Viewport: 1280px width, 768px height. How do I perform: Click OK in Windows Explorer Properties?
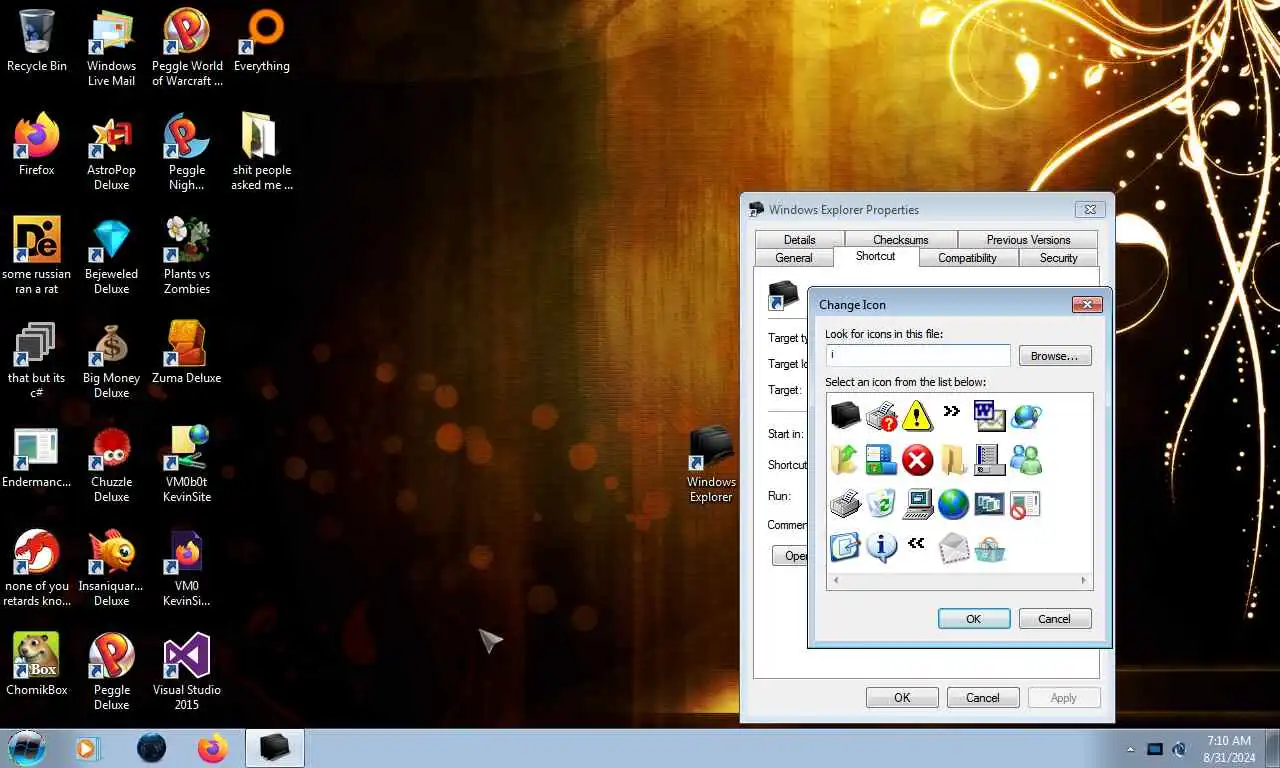(902, 698)
